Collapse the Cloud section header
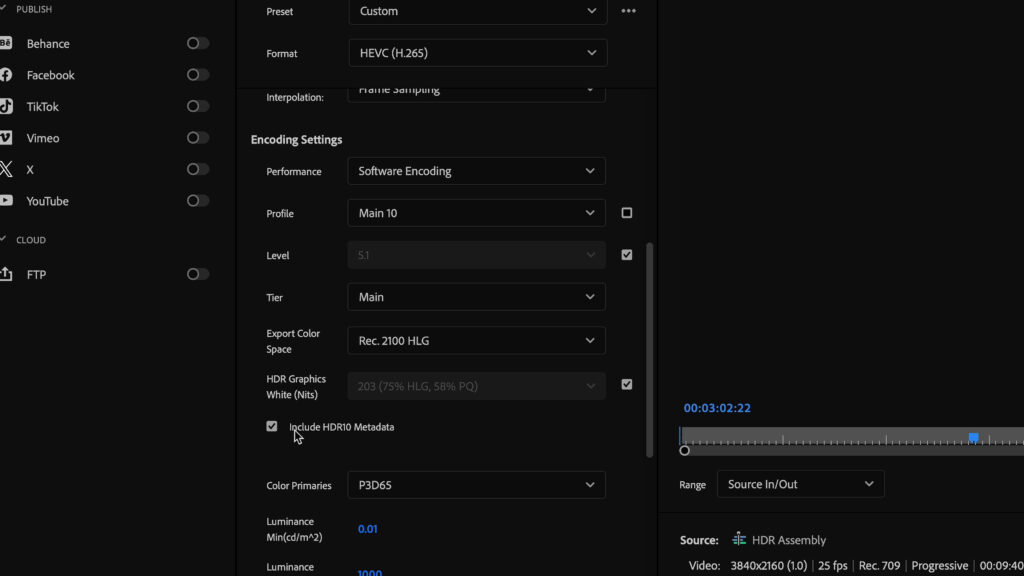 tap(30, 240)
